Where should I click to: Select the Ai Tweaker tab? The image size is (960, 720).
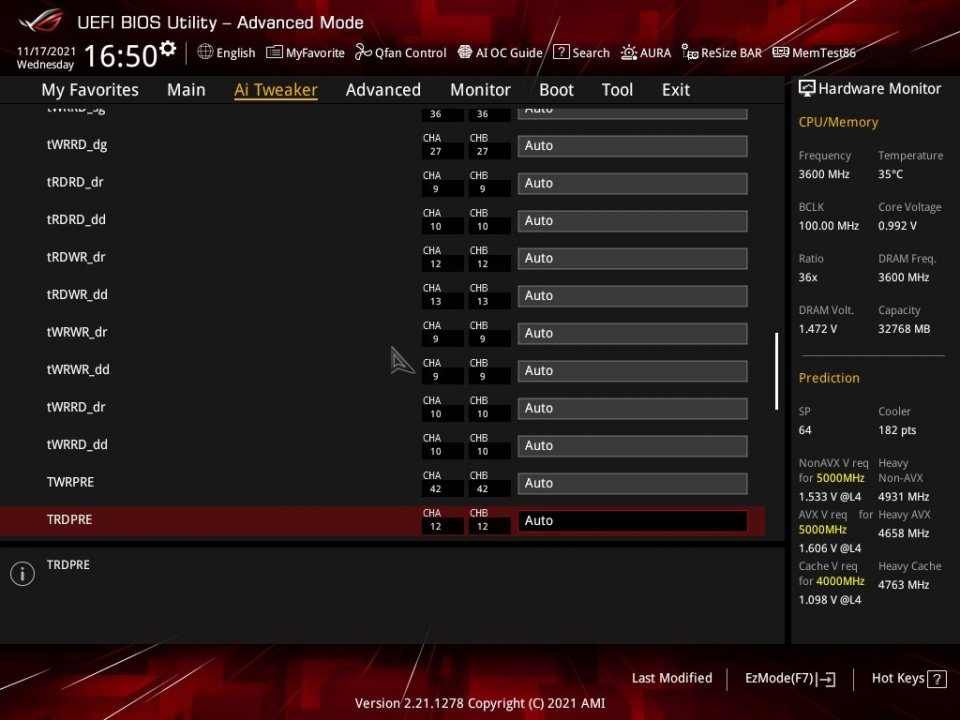(276, 90)
